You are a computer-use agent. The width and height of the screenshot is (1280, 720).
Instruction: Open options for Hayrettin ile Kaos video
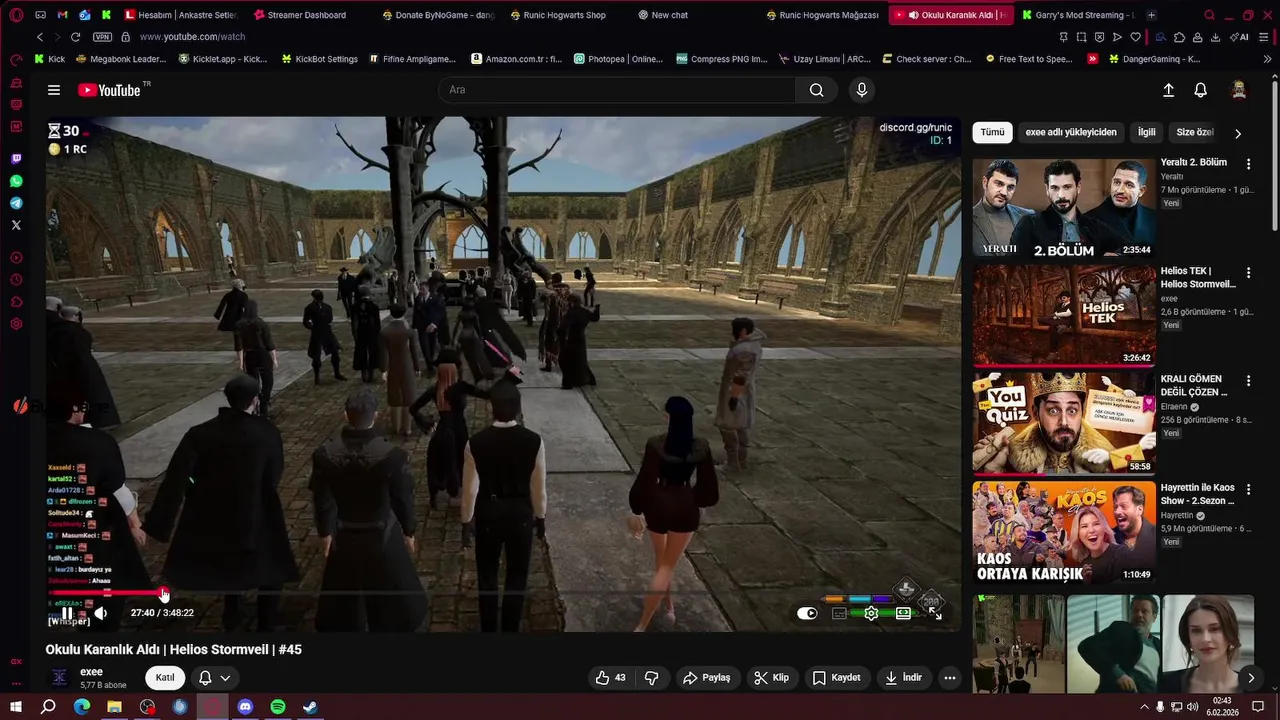1248,489
